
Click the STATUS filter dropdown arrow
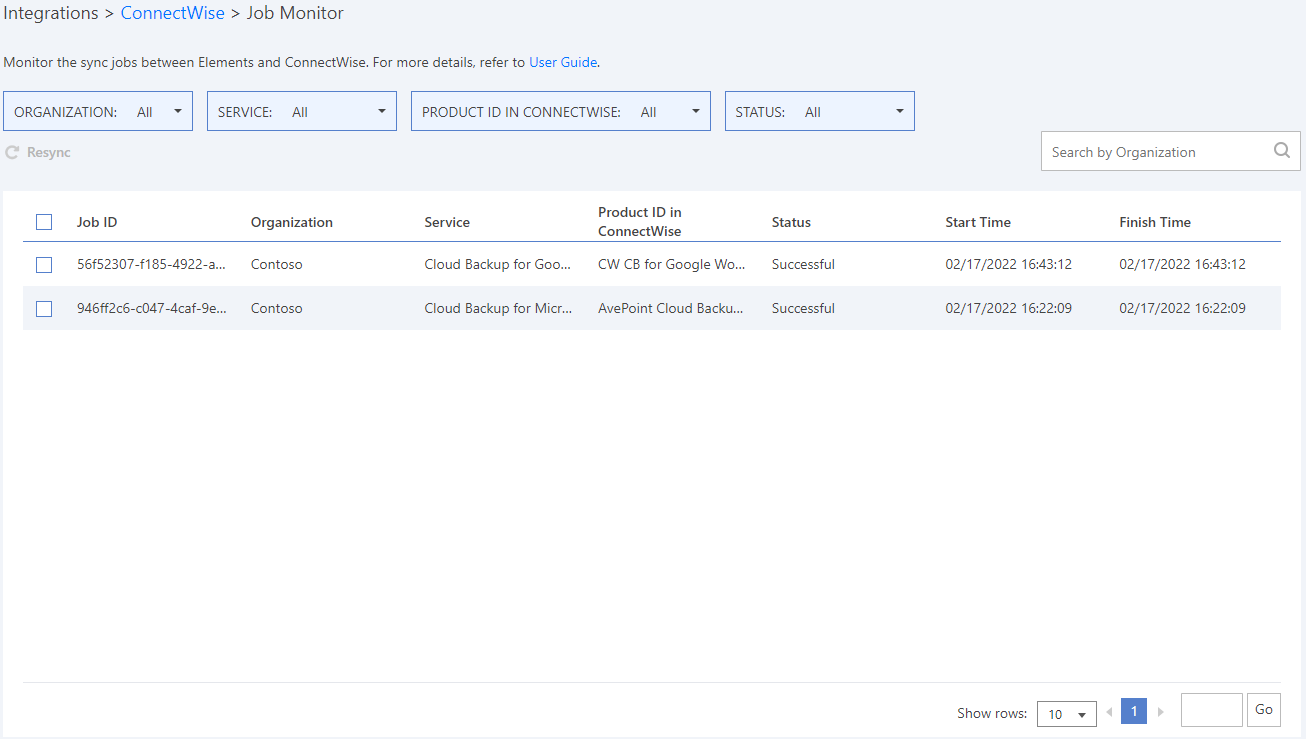tap(899, 111)
